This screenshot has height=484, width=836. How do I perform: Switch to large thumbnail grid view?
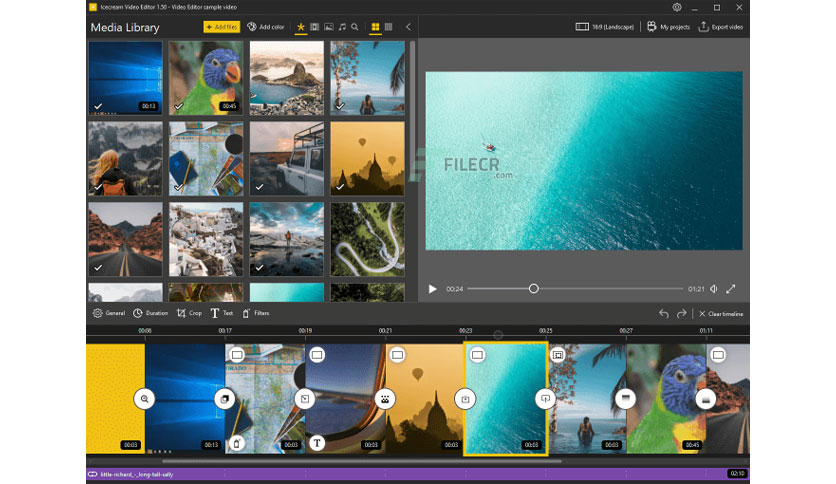375,27
